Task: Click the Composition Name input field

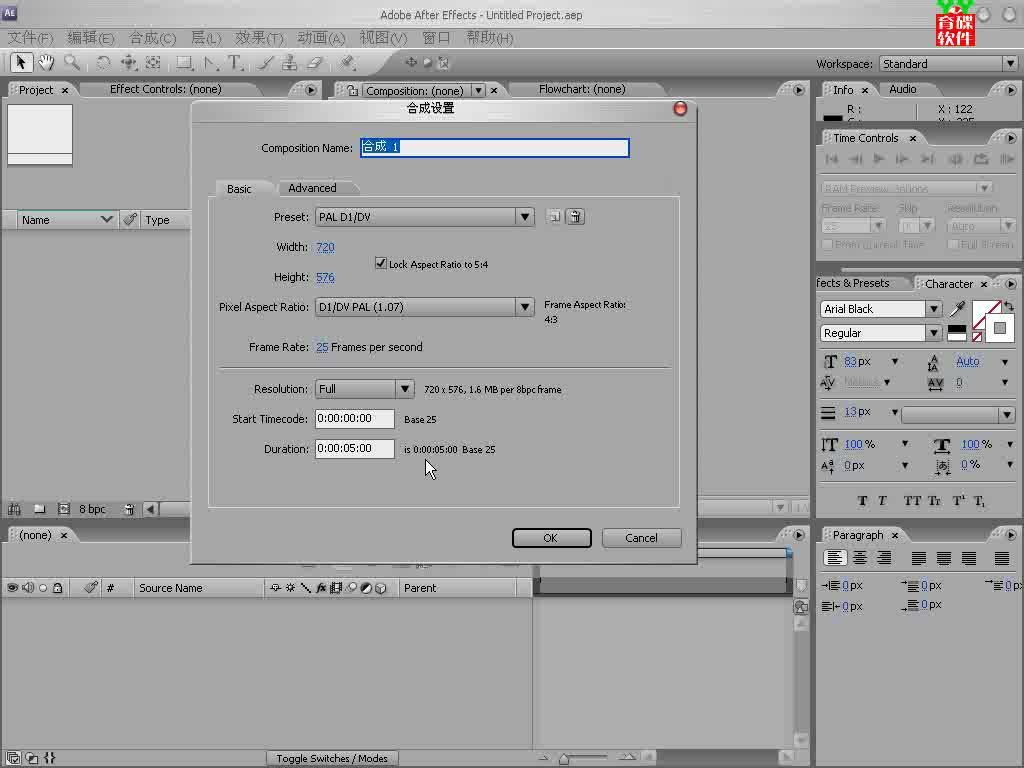Action: coord(494,148)
